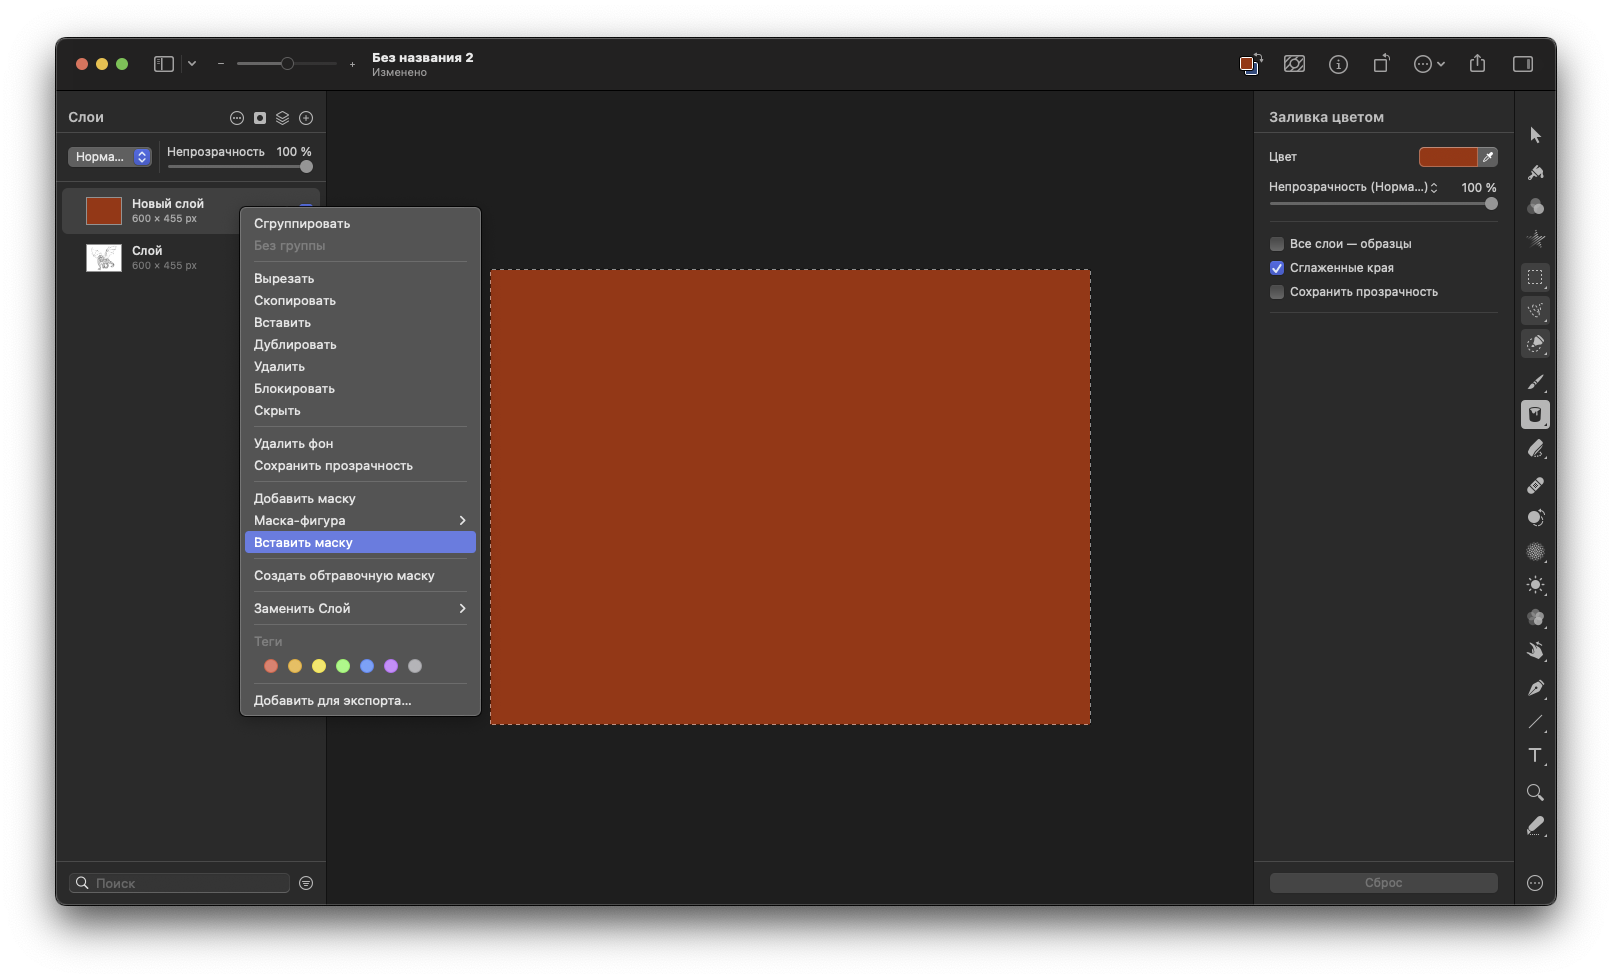Apply the purple tag color dot
The width and height of the screenshot is (1612, 979).
391,666
